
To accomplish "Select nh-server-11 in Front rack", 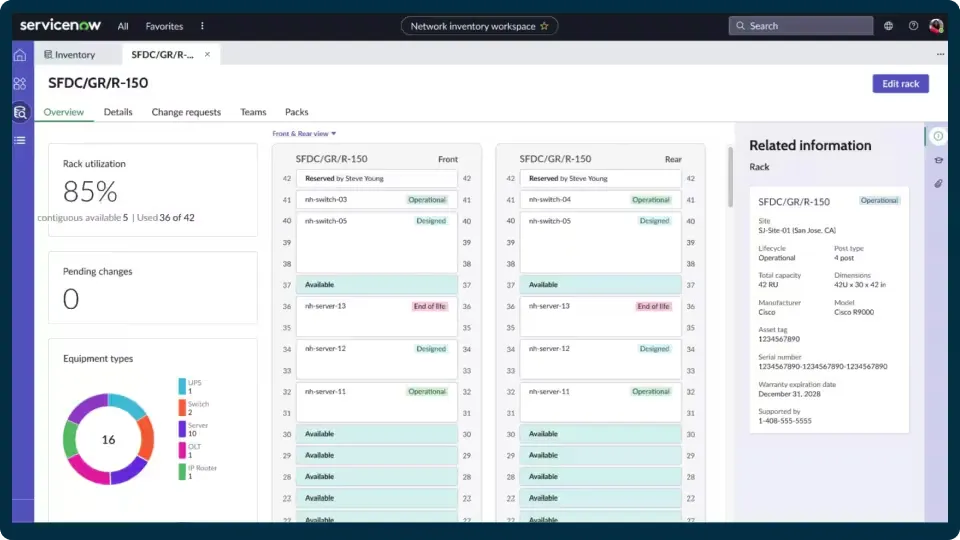I will coord(377,402).
